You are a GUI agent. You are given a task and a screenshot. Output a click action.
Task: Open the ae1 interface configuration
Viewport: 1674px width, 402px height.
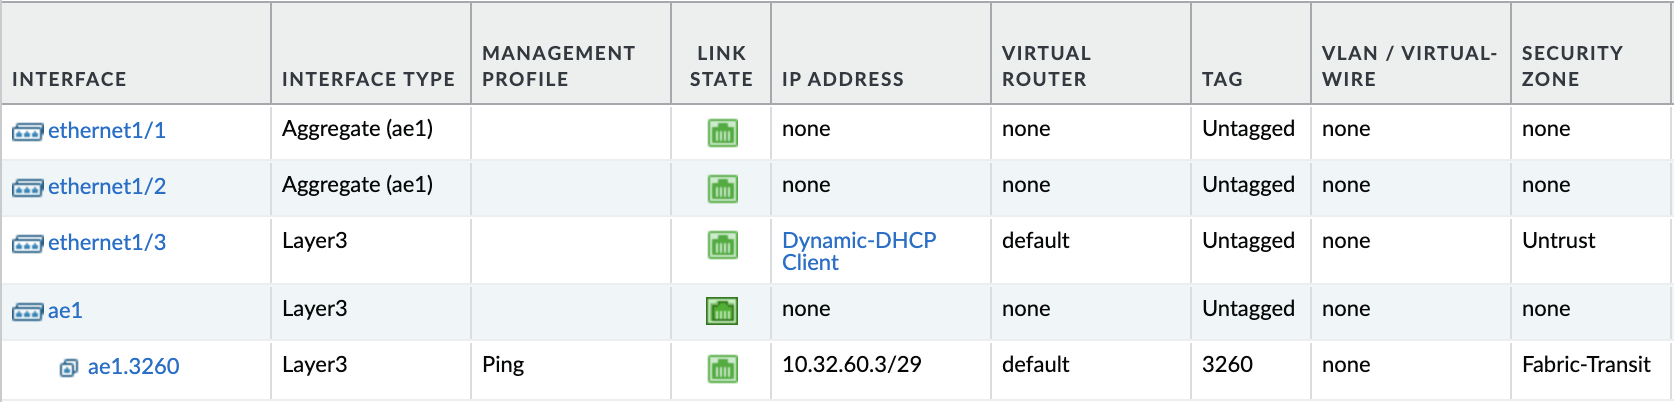(x=65, y=311)
